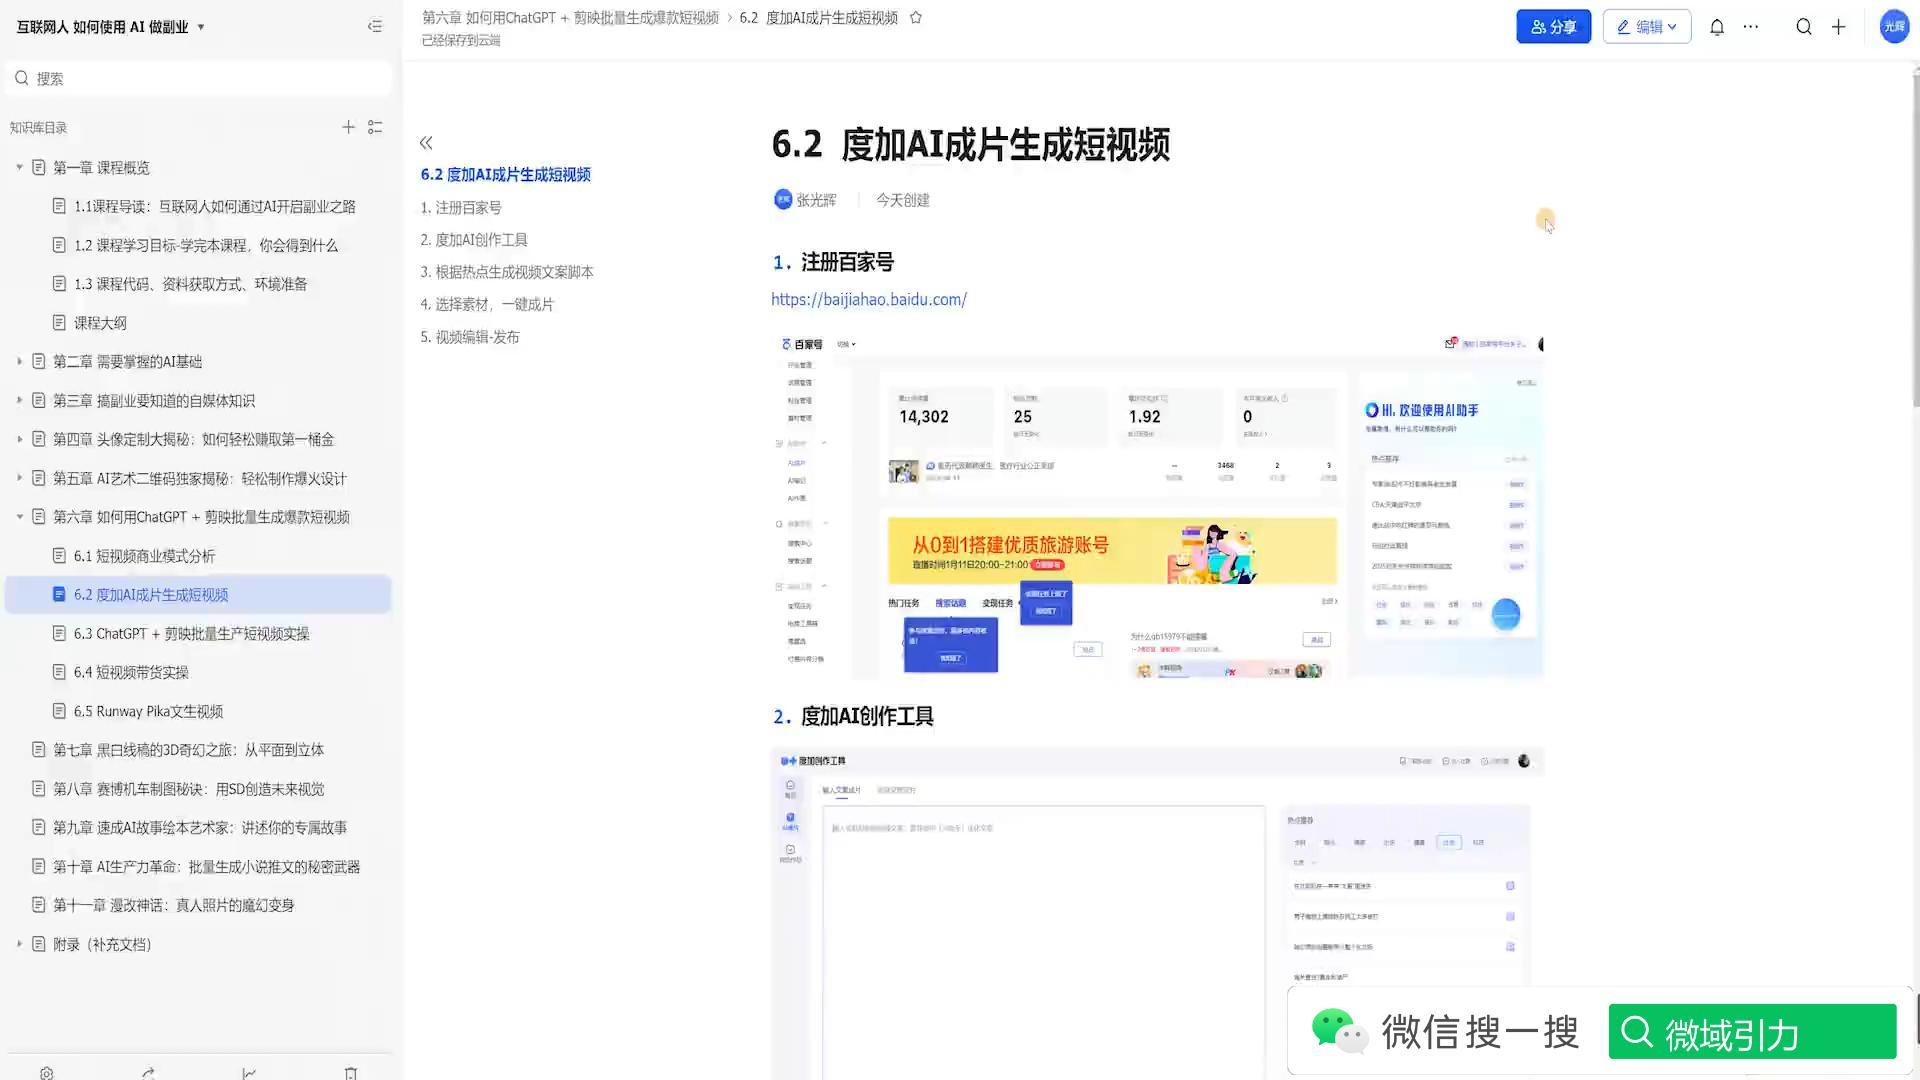Screen dimensions: 1920x1080
Task: Open the baijiahao.baidu.com link
Action: pos(869,299)
